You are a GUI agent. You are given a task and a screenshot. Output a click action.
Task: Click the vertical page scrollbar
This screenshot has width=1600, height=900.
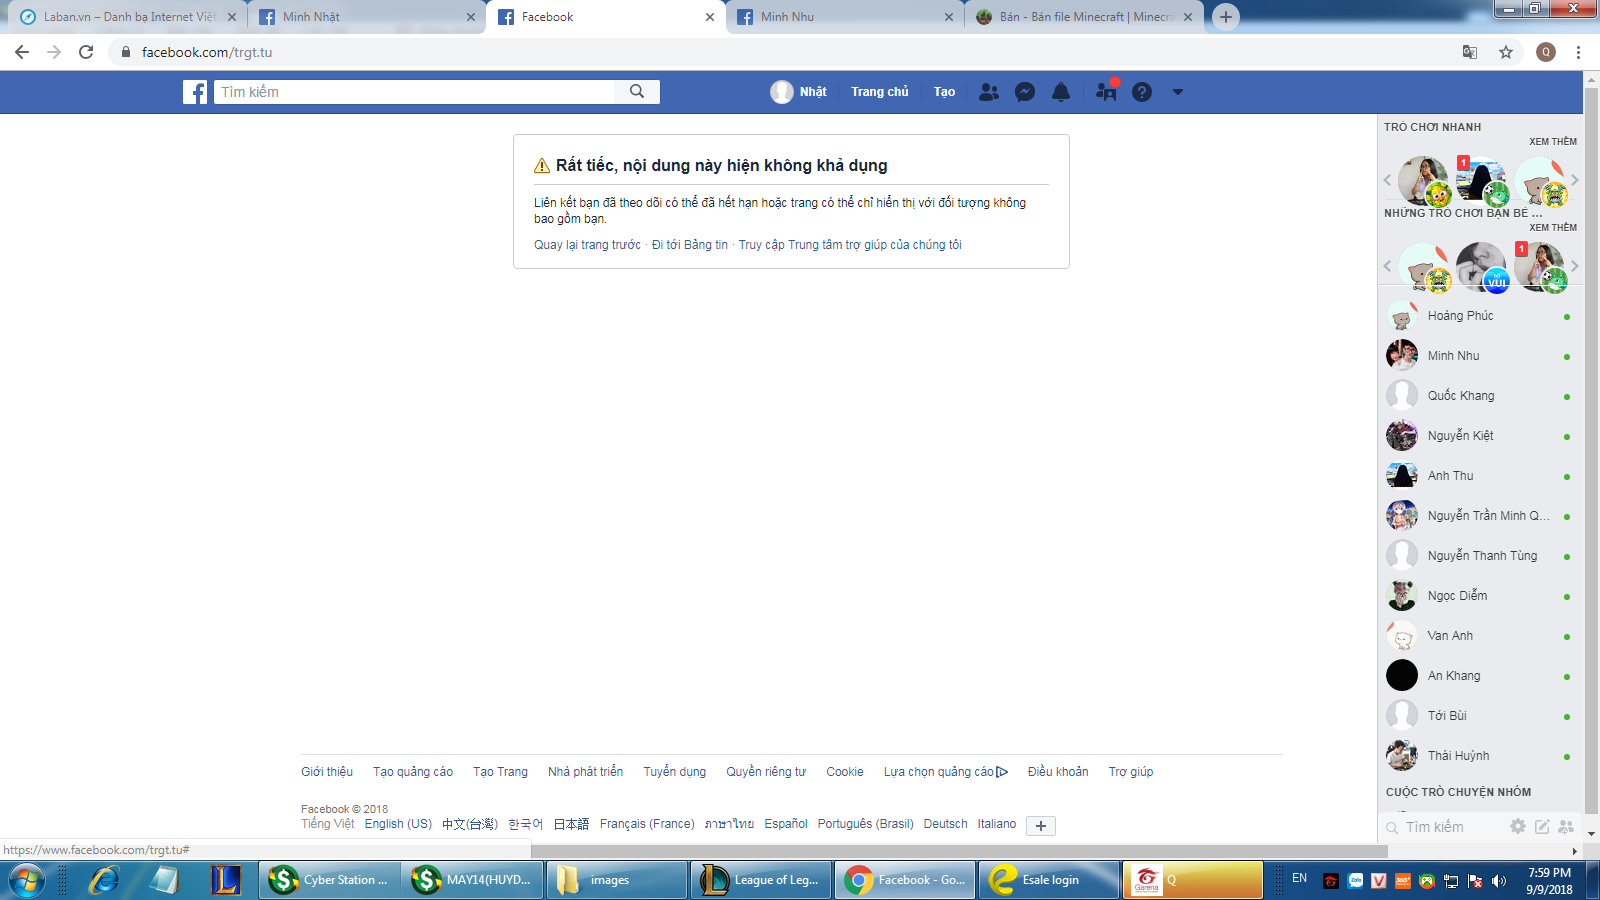click(x=1591, y=450)
